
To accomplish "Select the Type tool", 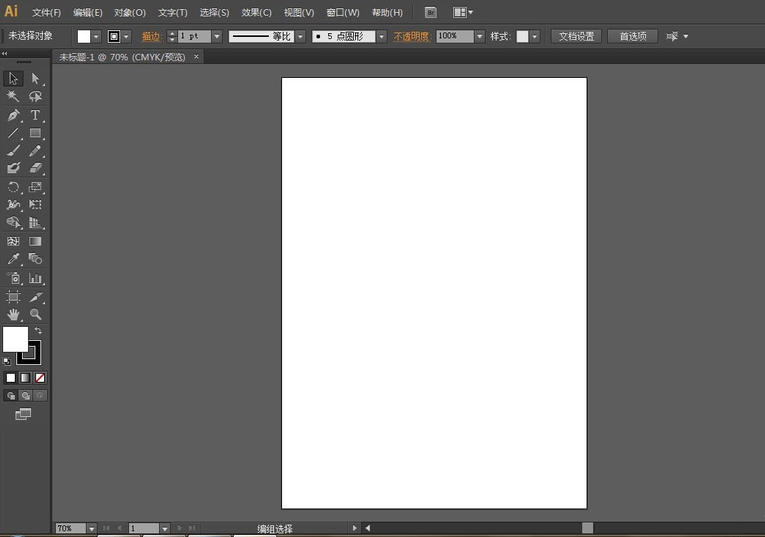I will [35, 115].
